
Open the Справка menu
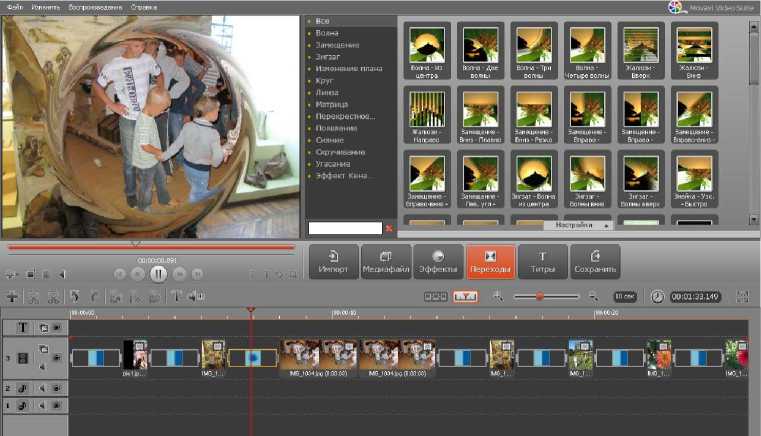click(x=143, y=7)
